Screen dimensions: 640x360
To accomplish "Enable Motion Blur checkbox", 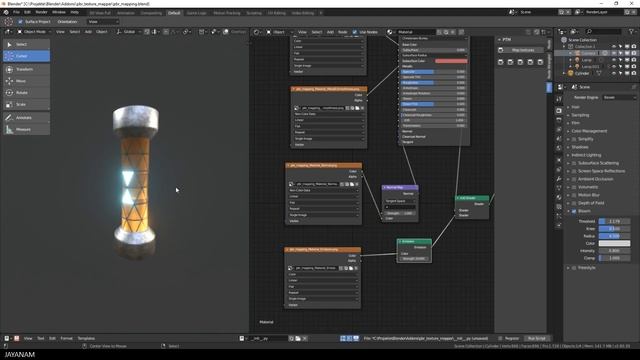I will point(574,195).
